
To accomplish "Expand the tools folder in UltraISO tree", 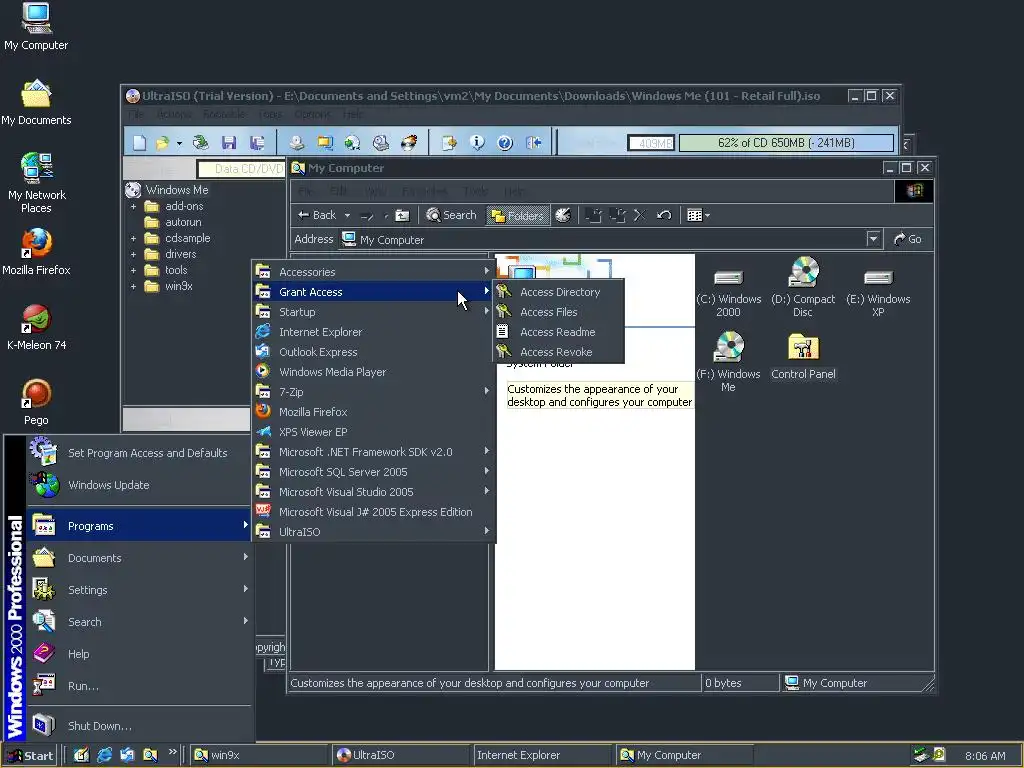I will click(133, 270).
